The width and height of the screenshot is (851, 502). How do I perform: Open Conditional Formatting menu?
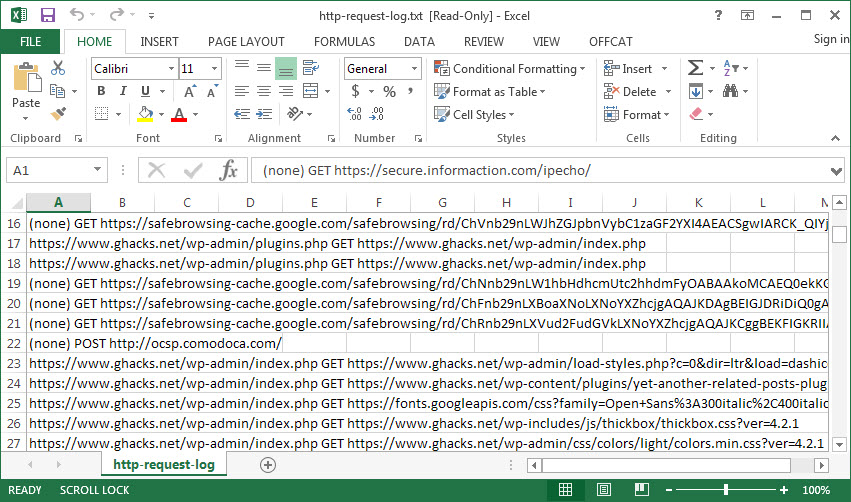pyautogui.click(x=510, y=68)
